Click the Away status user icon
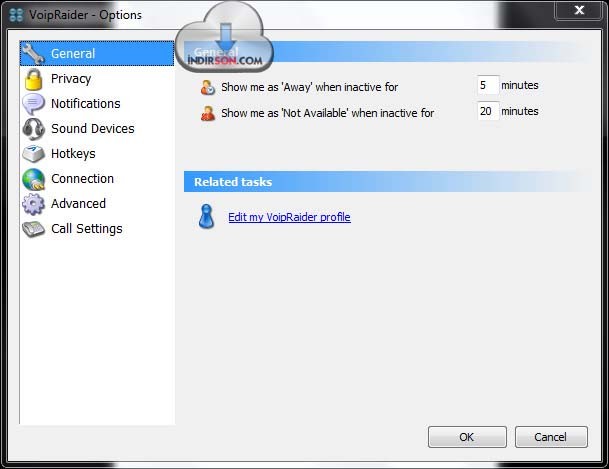The width and height of the screenshot is (609, 469). [x=208, y=87]
